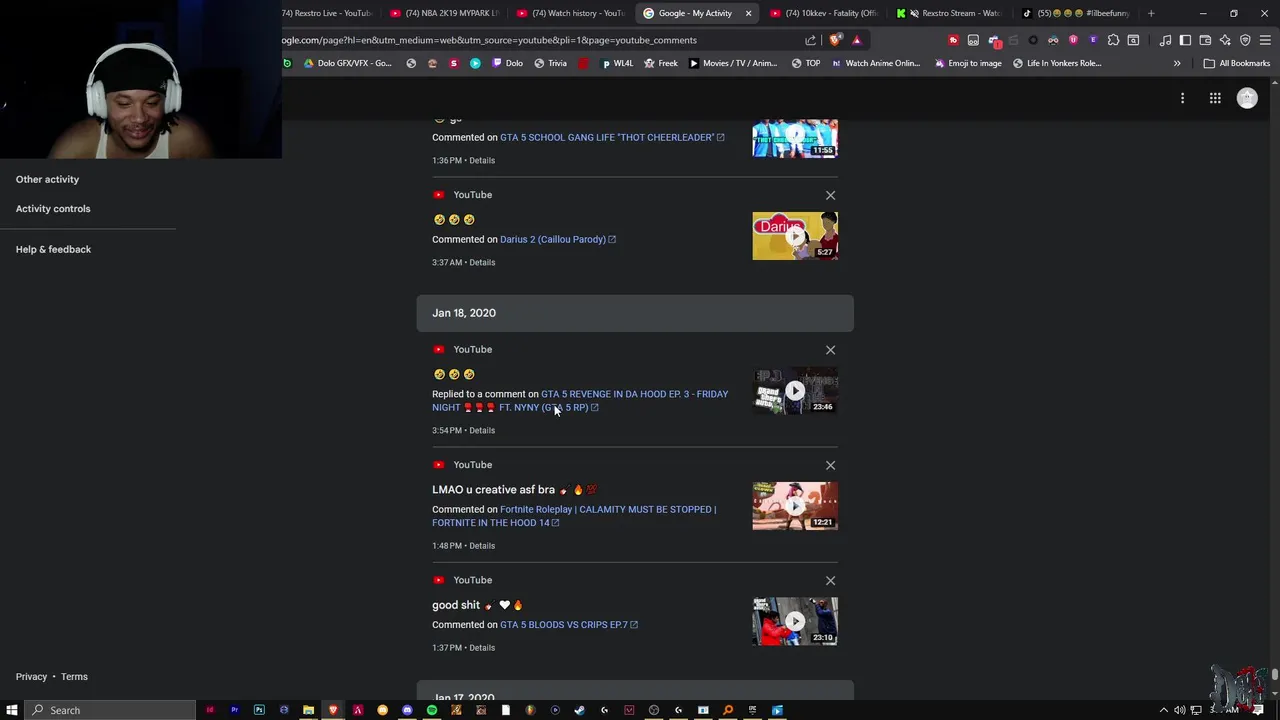Open the Google account avatar

pos(1247,98)
